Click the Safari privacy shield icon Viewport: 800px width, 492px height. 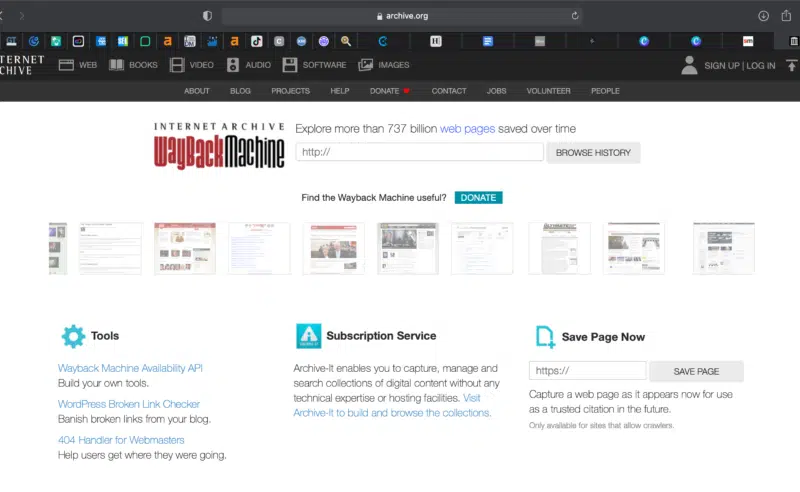click(x=207, y=16)
